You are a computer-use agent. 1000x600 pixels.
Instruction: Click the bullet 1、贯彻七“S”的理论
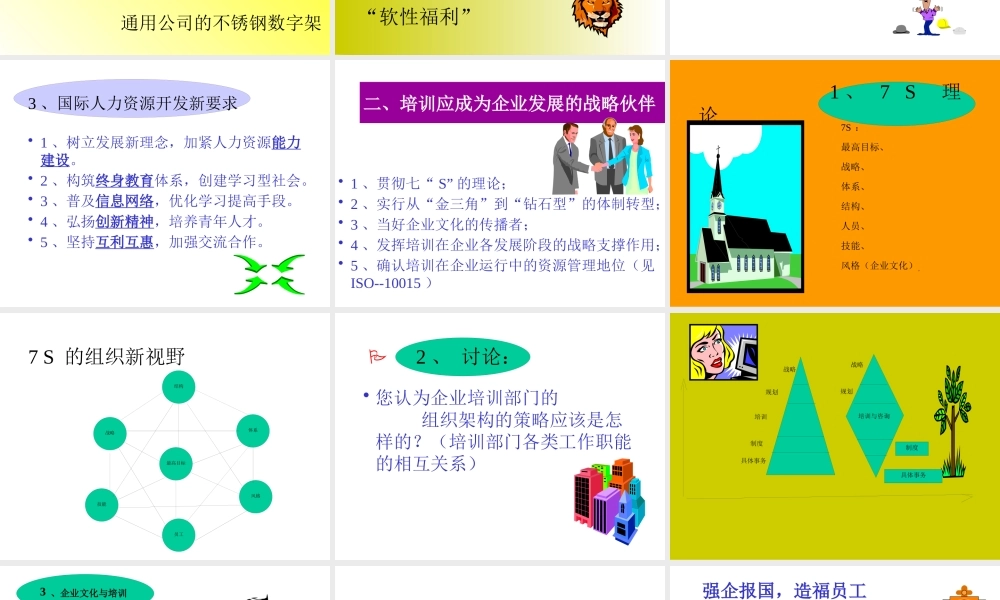(429, 184)
